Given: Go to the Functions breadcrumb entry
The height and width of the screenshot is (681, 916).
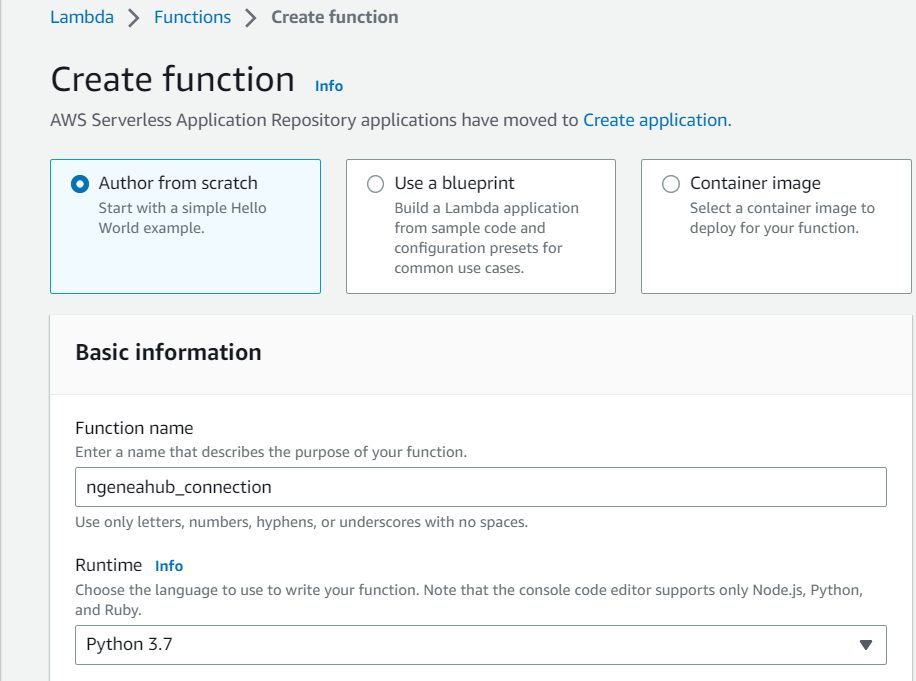Looking at the screenshot, I should tap(192, 16).
